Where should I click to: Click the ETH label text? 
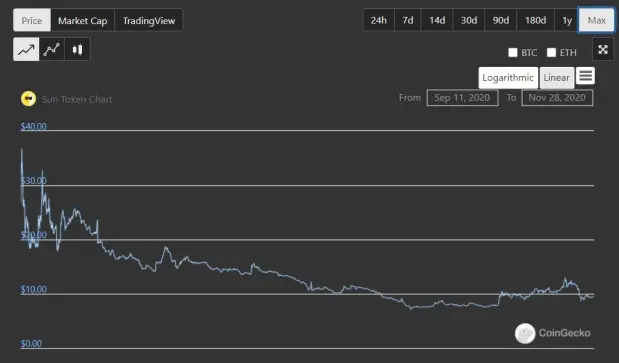coord(568,53)
